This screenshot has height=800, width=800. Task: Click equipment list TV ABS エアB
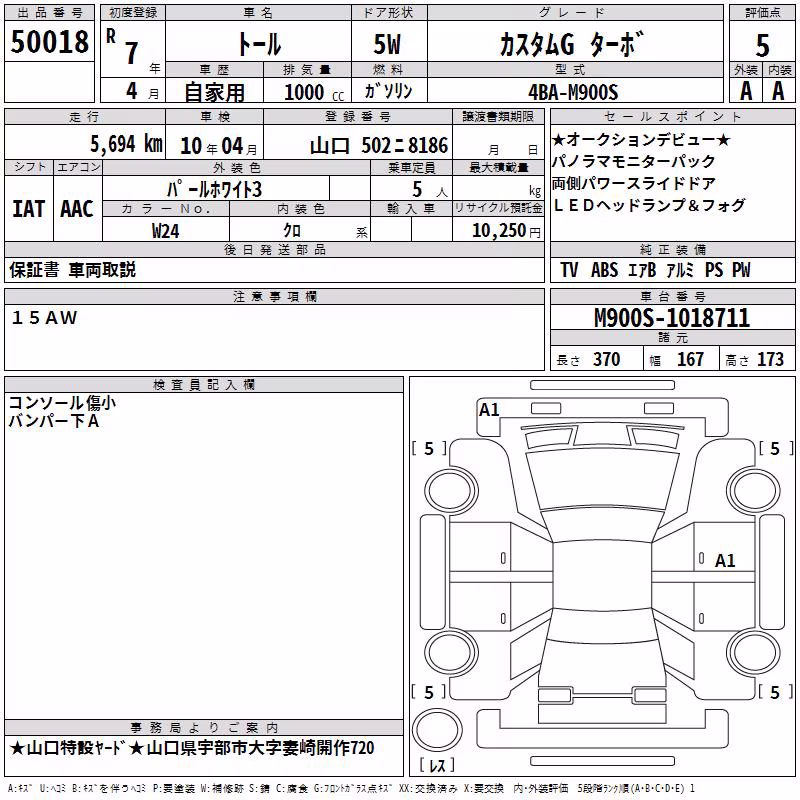(x=656, y=270)
